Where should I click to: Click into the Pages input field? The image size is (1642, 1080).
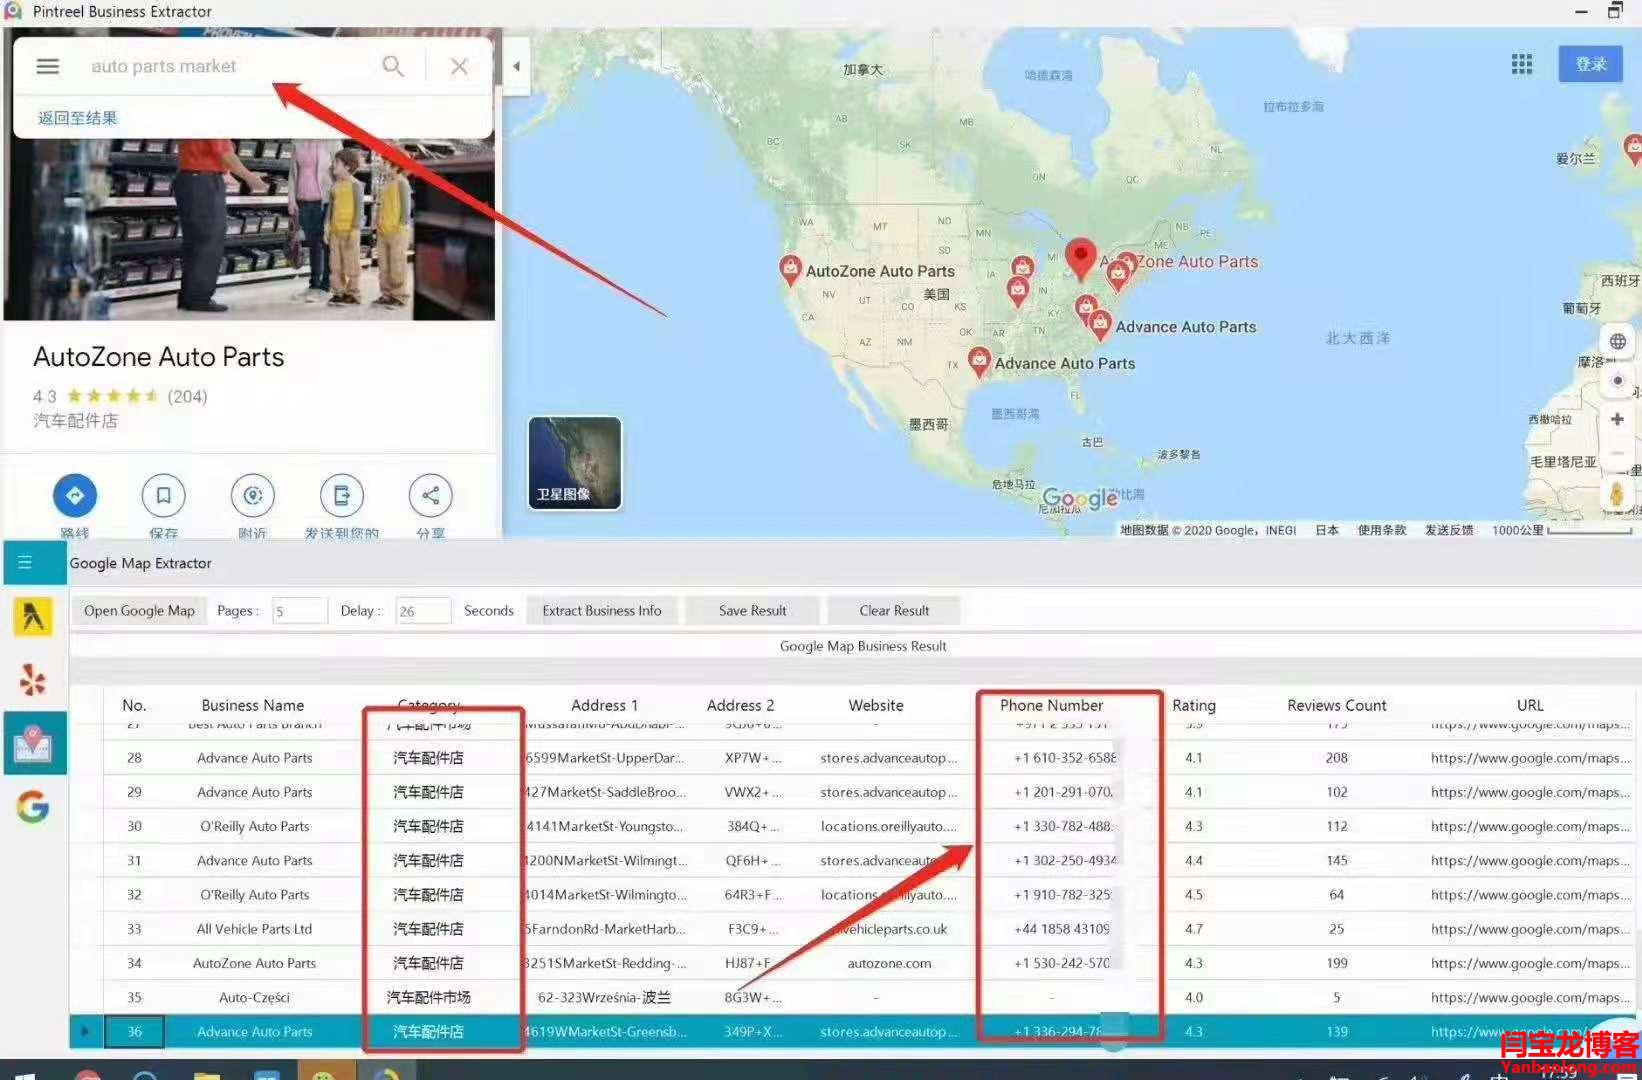[299, 610]
